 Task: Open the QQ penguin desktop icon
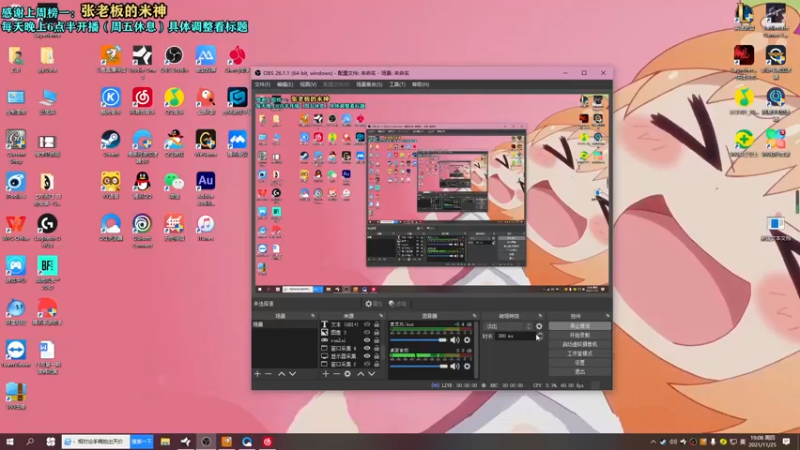pos(142,185)
